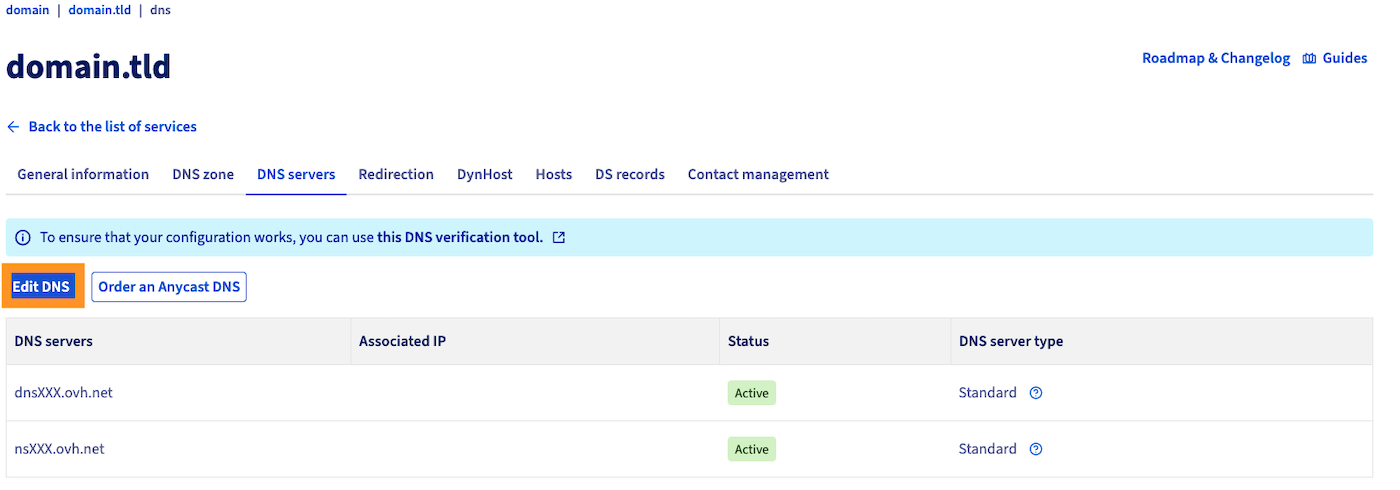Open the Guides book icon
Screen dimensions: 1400x490
coord(1309,59)
